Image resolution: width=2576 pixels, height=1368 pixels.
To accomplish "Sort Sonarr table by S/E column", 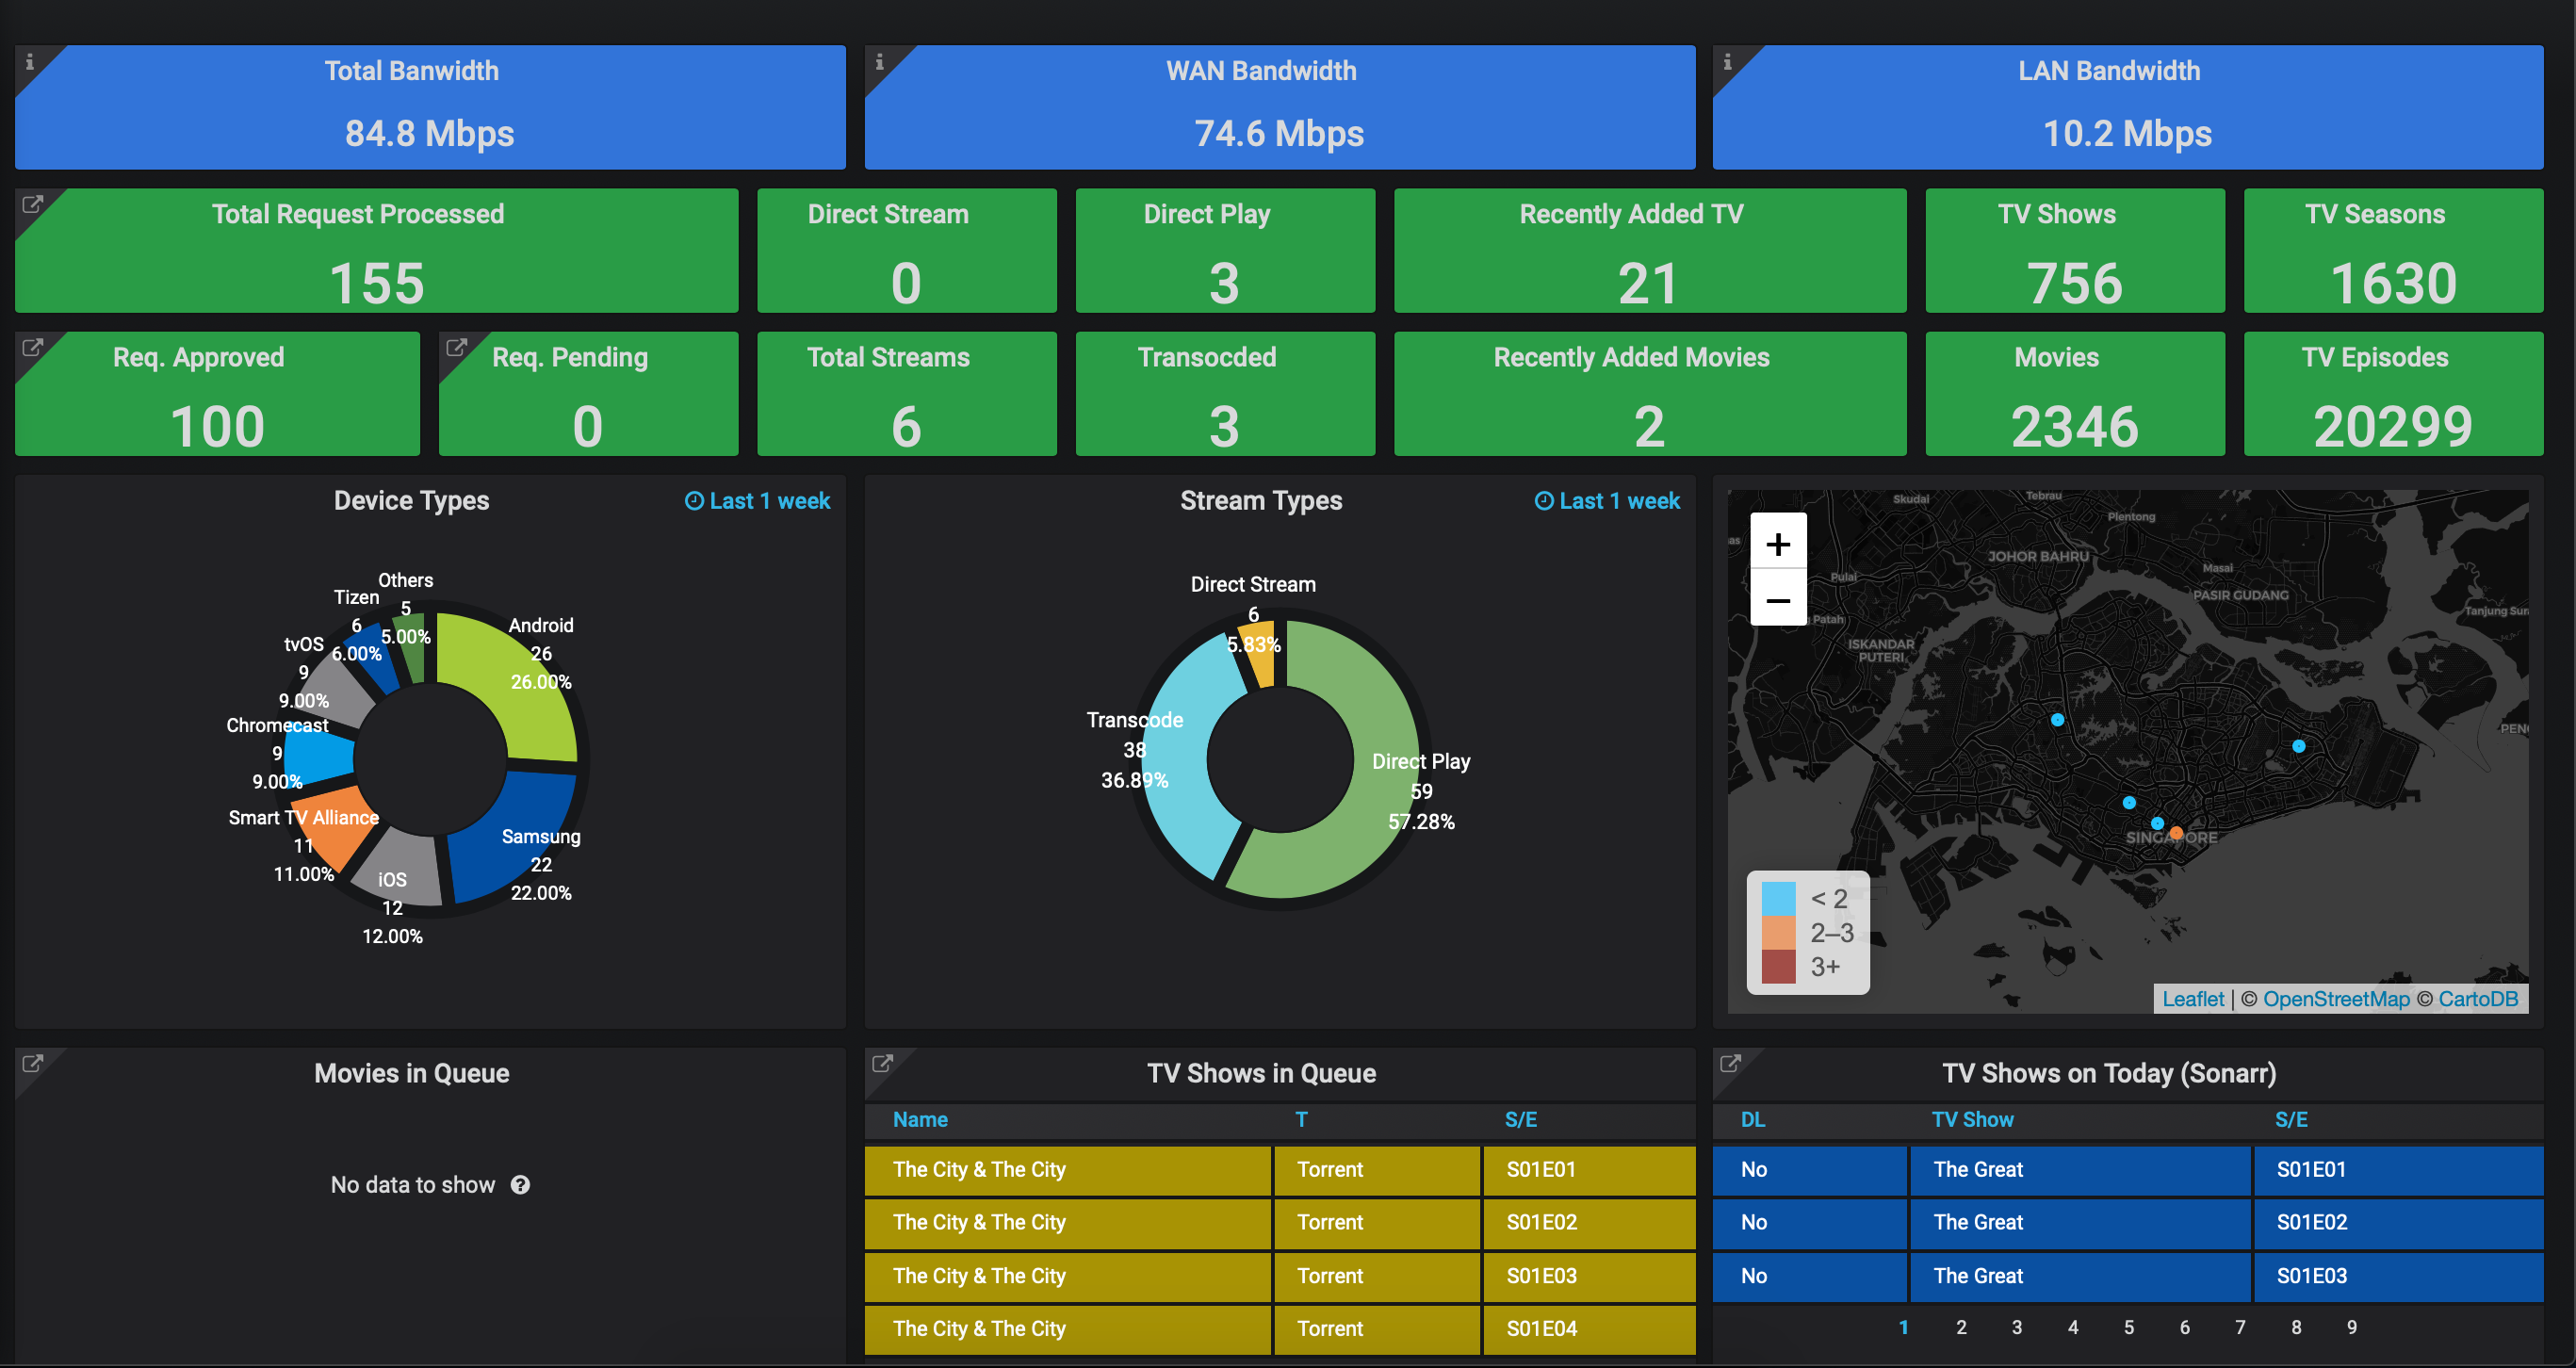I will click(x=2291, y=1120).
